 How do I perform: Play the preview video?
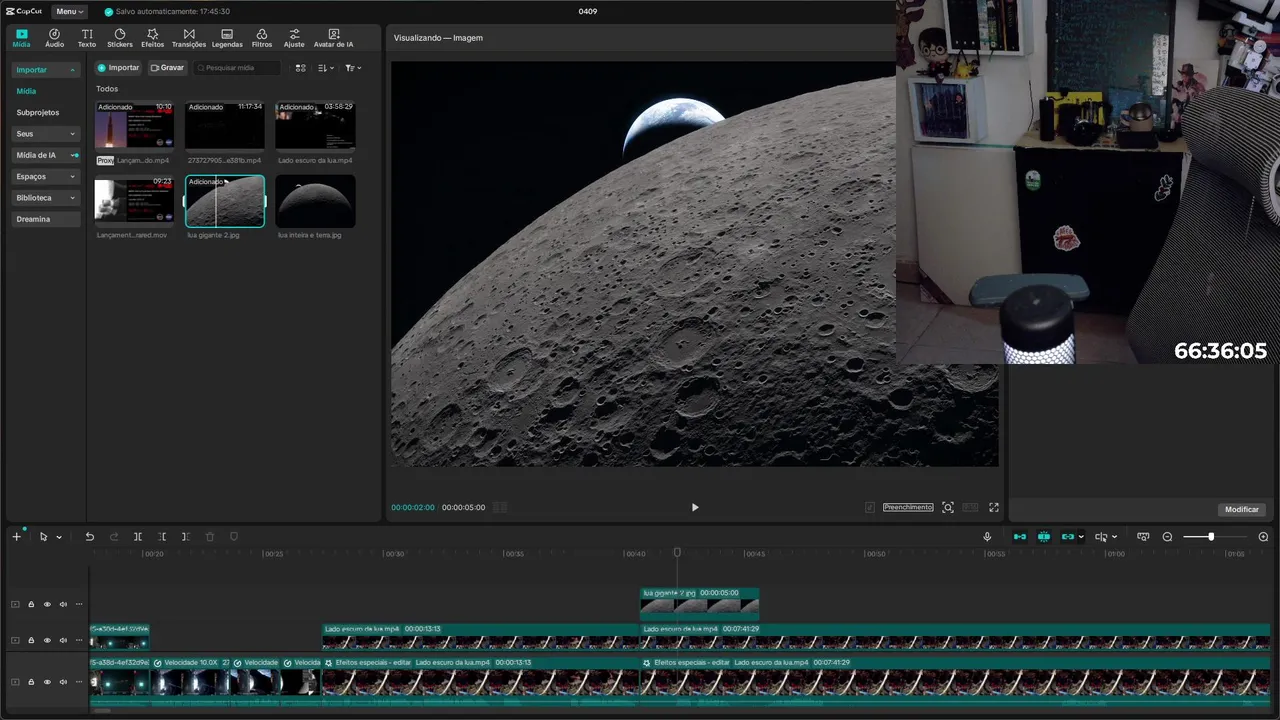pos(695,507)
